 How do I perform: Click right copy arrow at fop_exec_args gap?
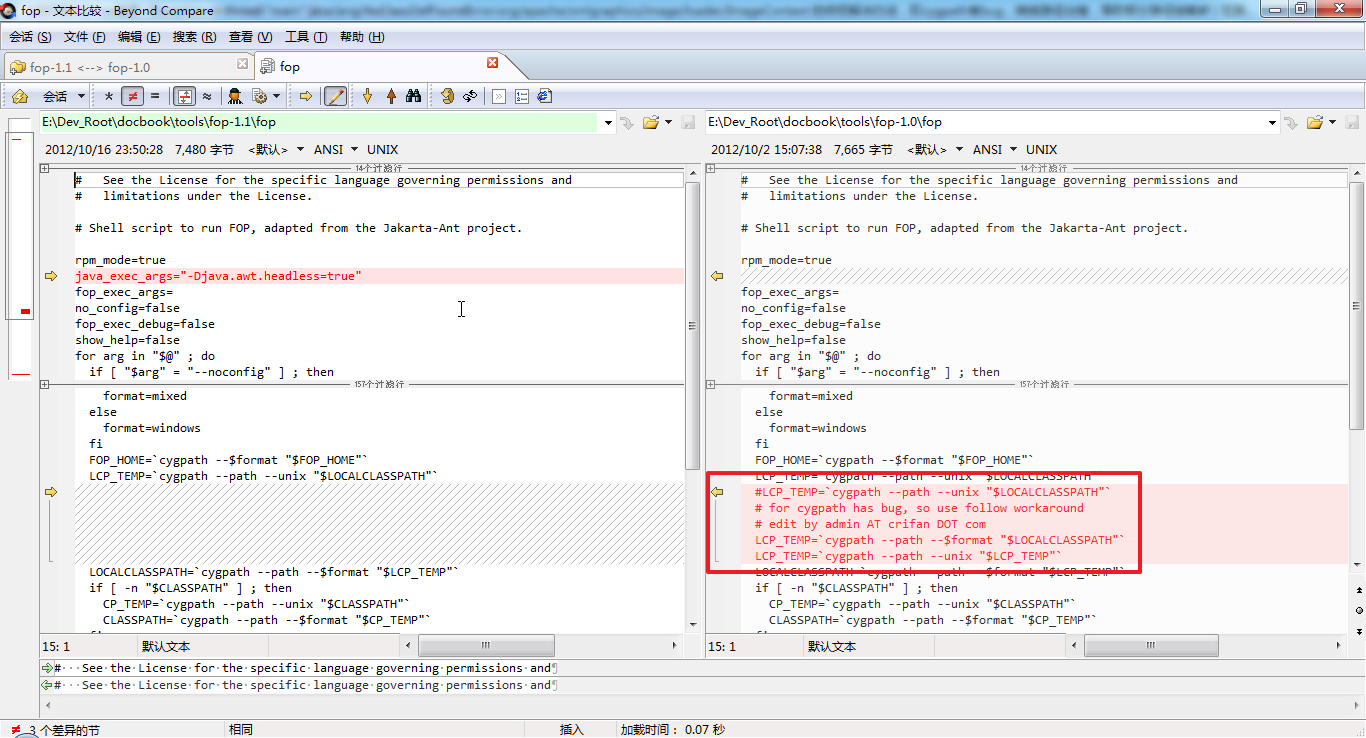click(716, 276)
